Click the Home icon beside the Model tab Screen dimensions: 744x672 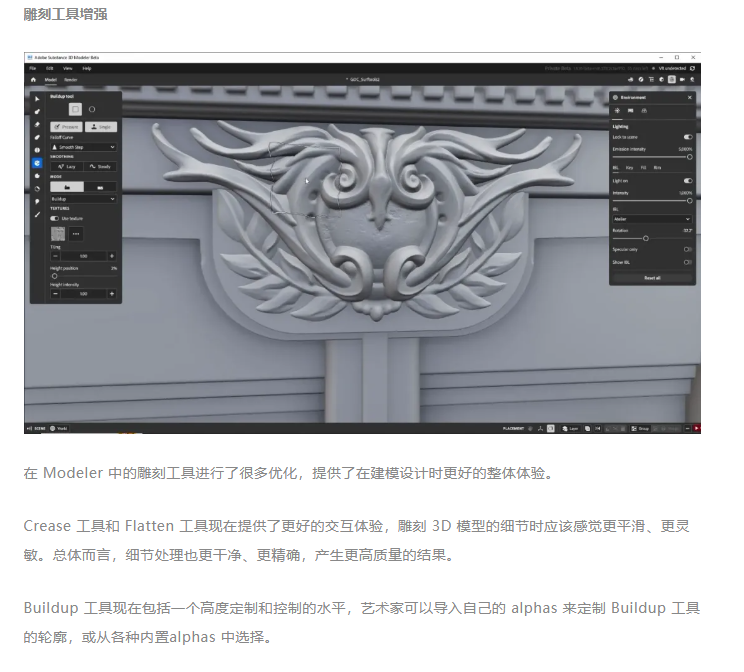[33, 79]
